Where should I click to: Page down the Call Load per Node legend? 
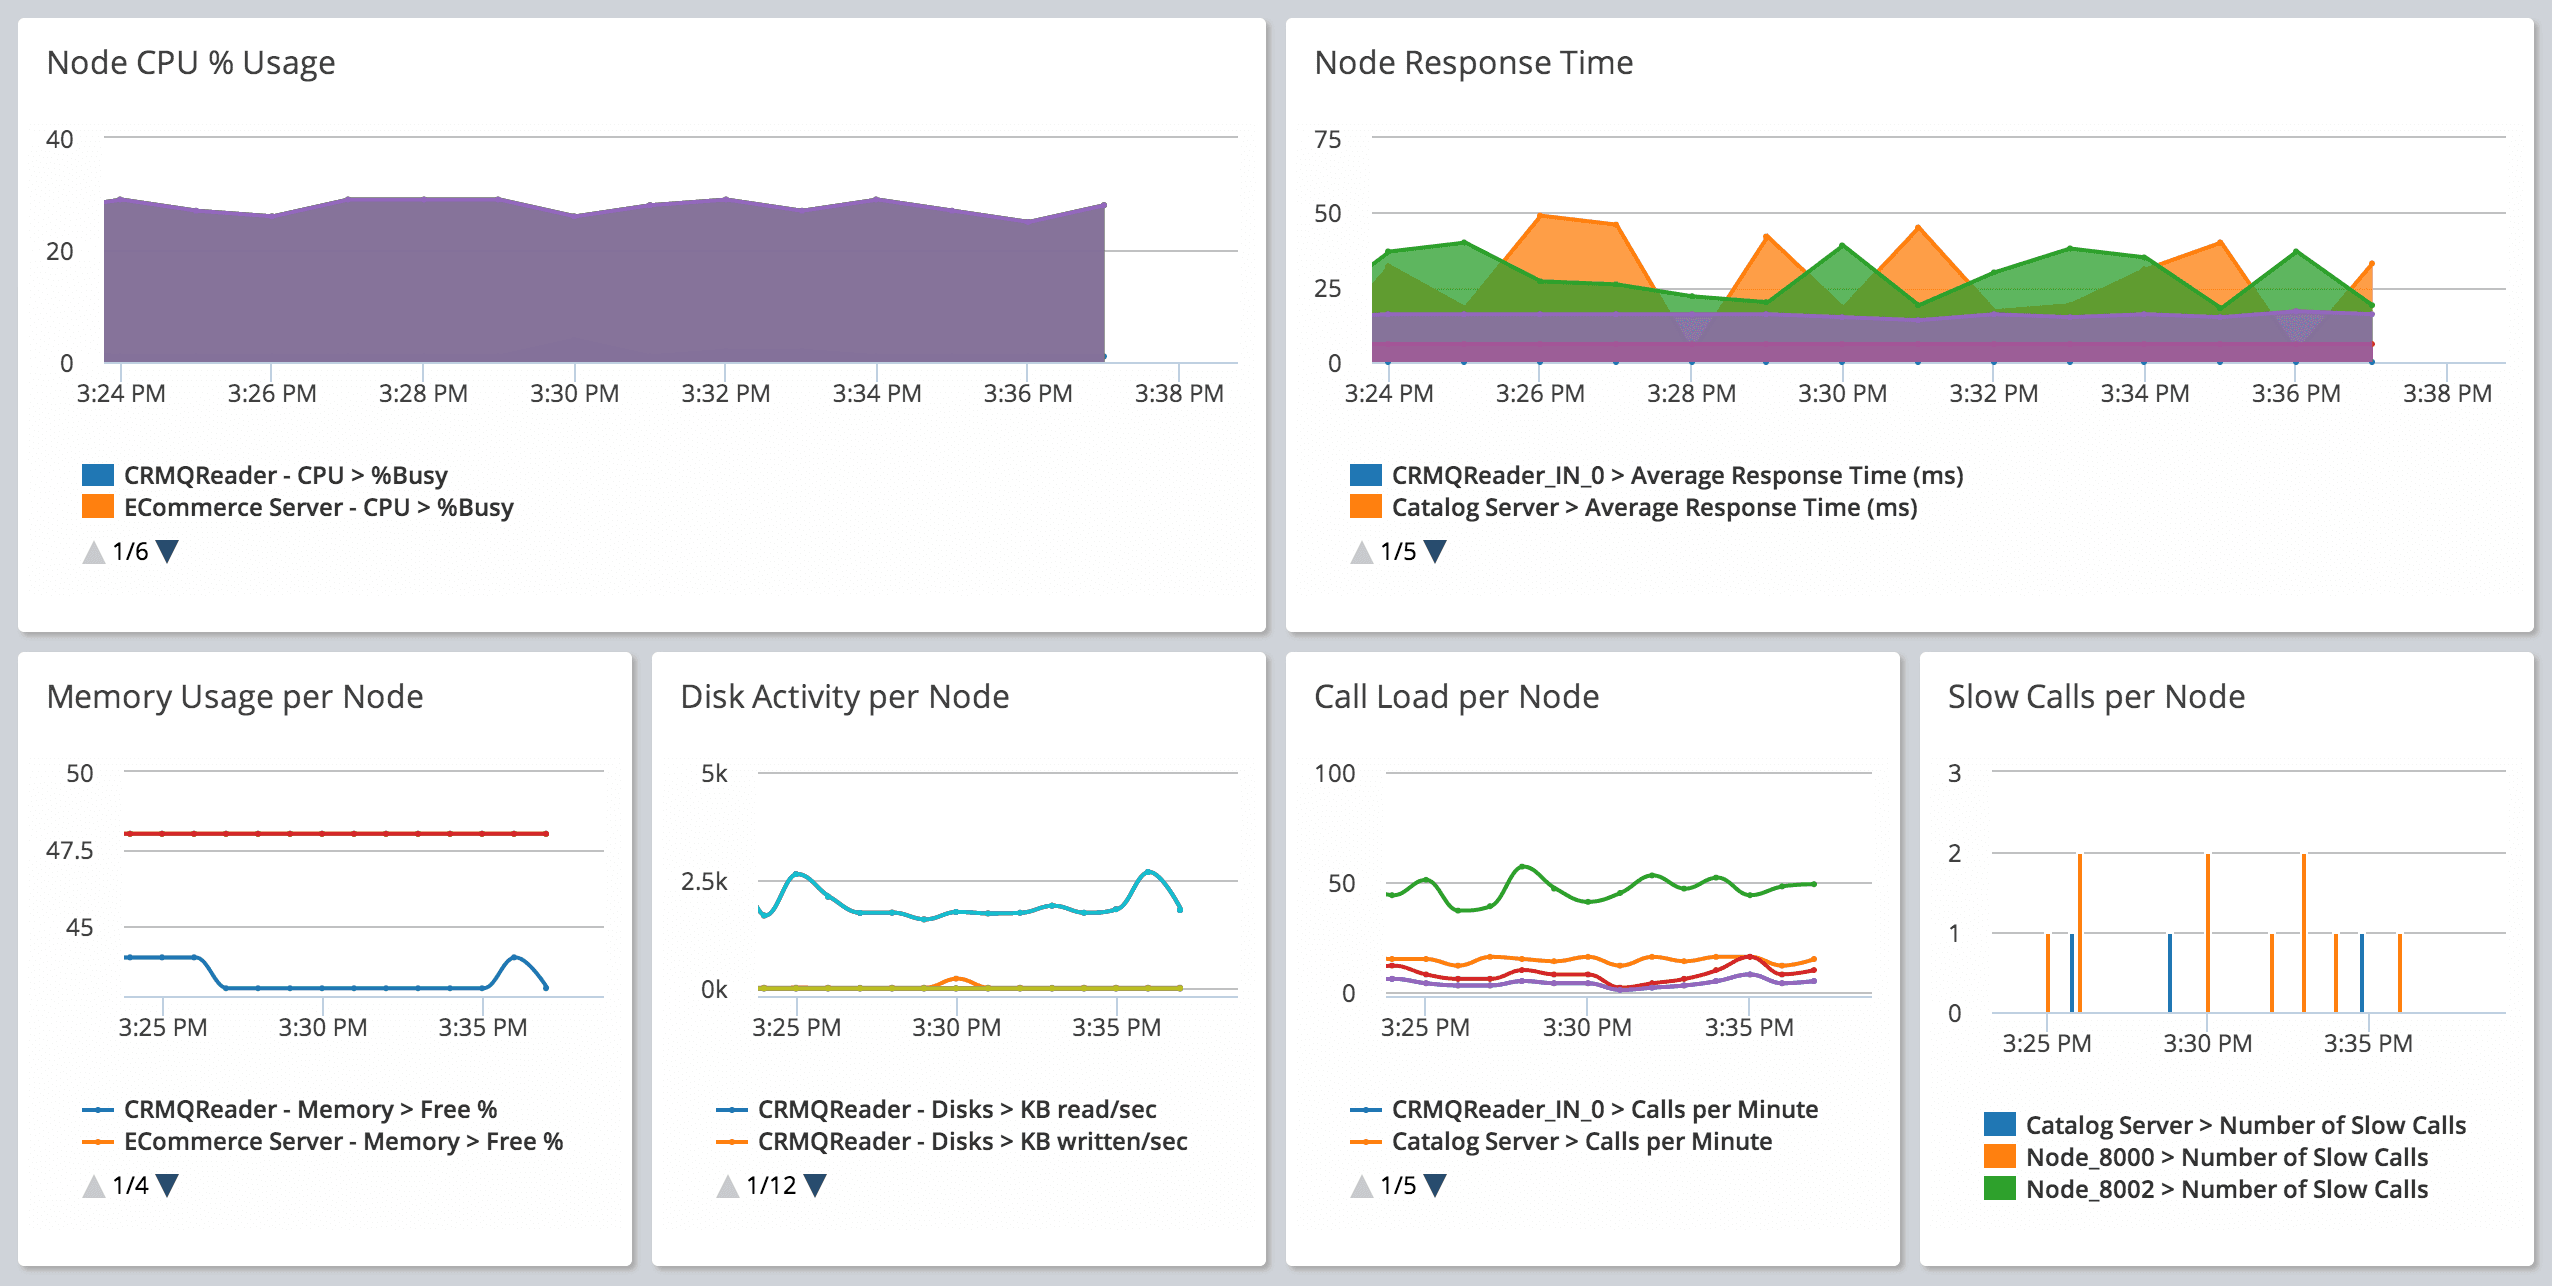click(1435, 1185)
